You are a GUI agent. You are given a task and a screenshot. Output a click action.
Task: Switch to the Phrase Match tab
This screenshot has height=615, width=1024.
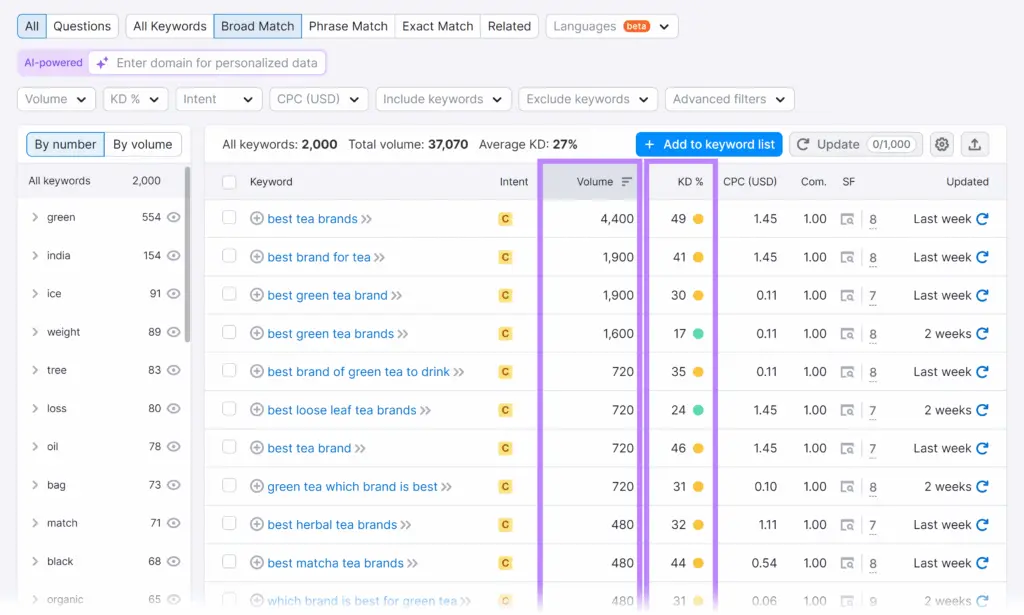click(x=348, y=26)
